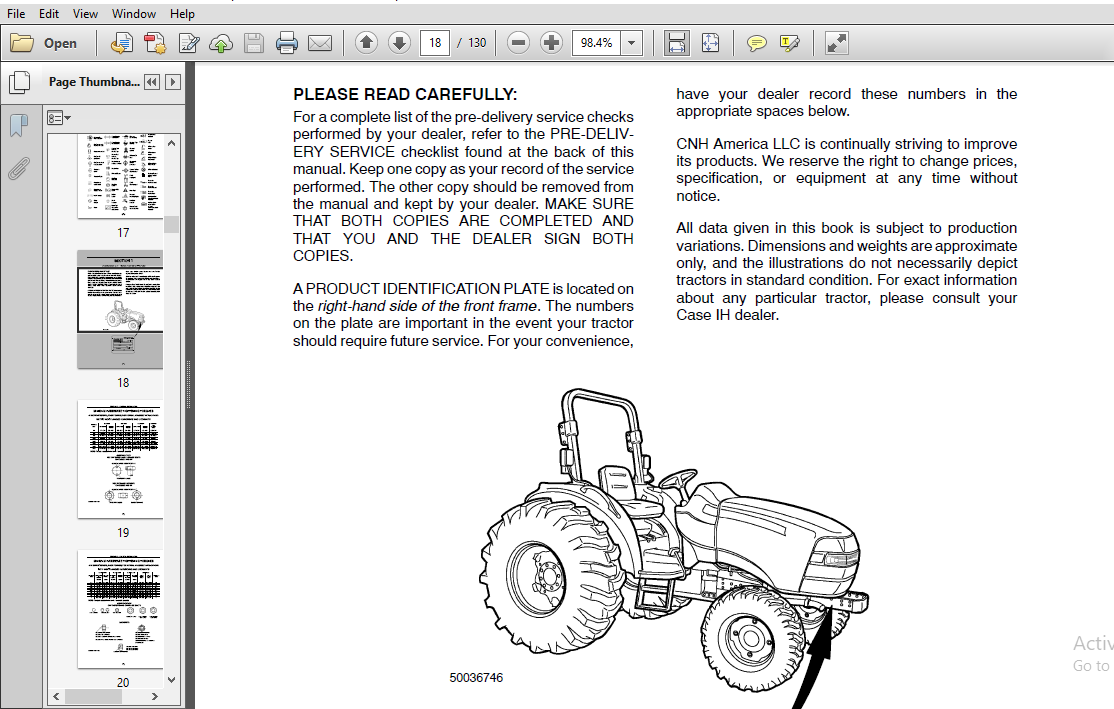1114x709 pixels.
Task: Click the edit document pencil icon
Action: coord(188,43)
